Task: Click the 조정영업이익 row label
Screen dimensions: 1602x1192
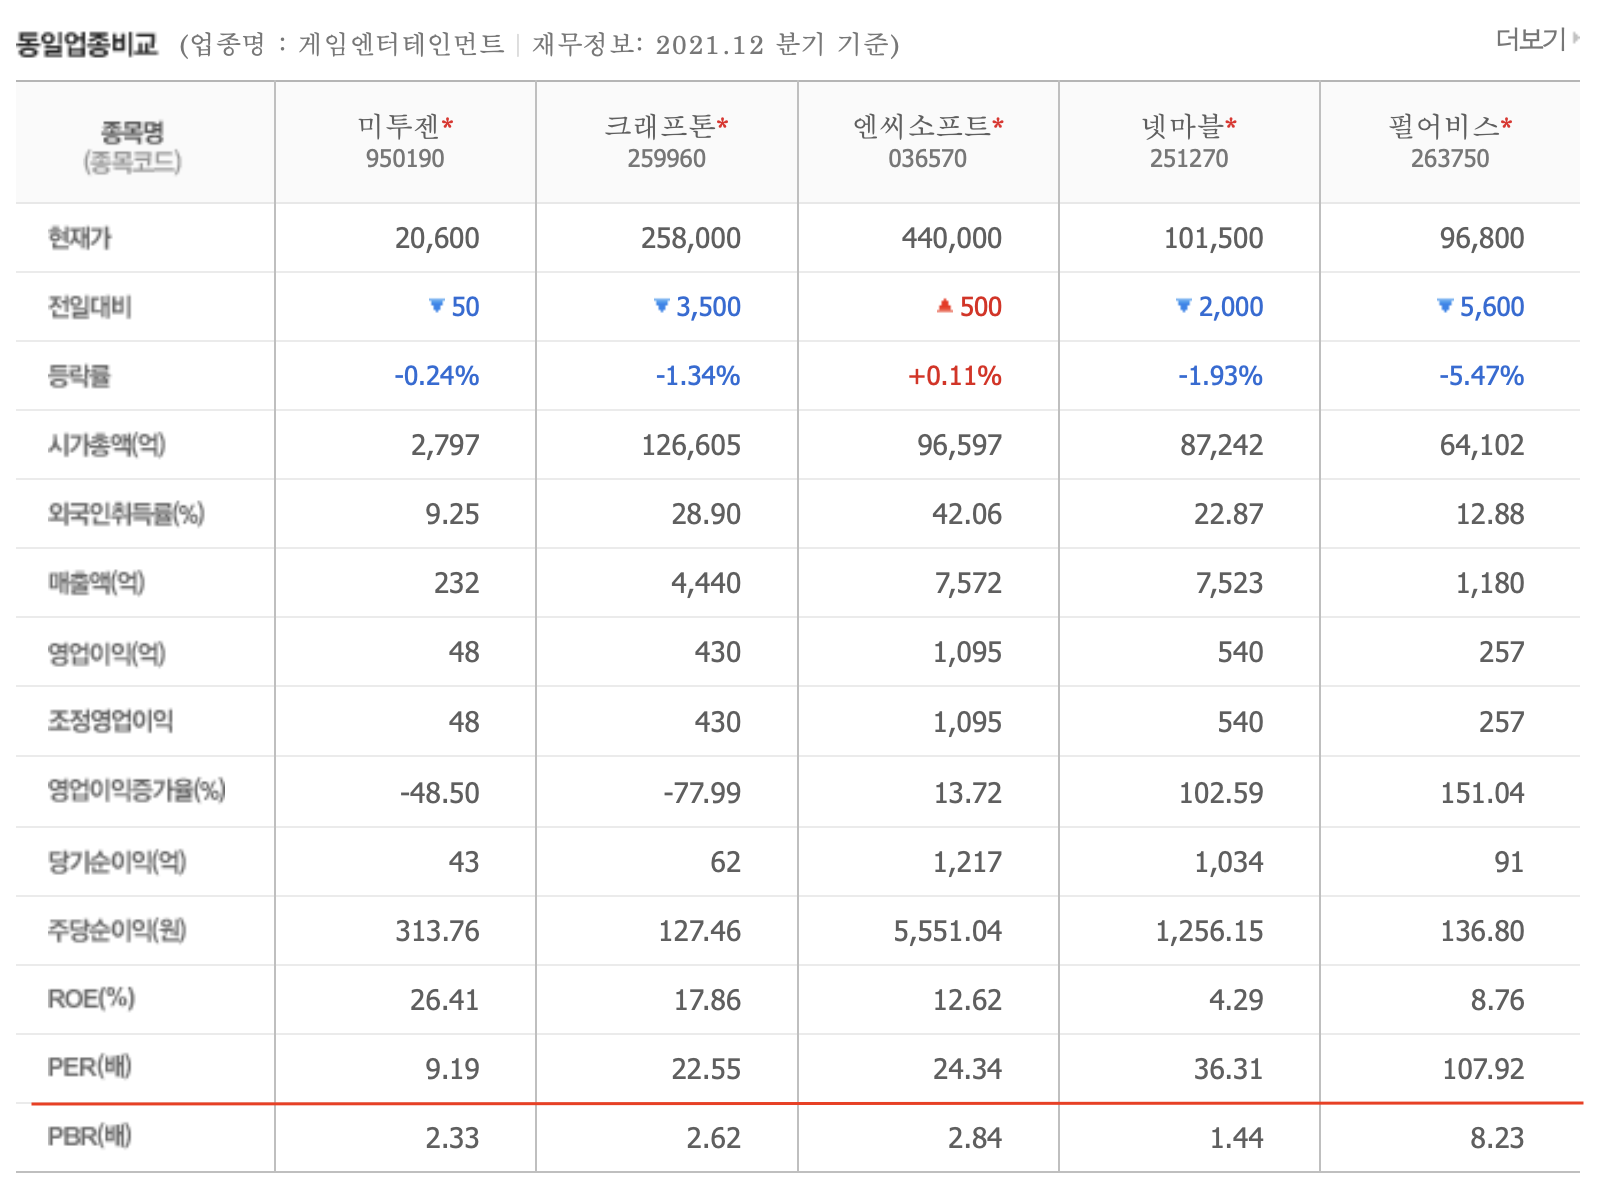Action: coord(110,721)
